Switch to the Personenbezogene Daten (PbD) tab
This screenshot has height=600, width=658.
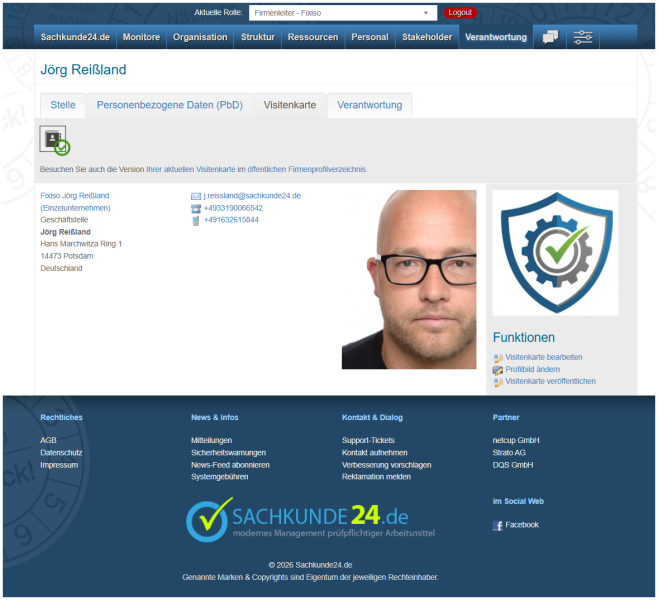click(169, 105)
